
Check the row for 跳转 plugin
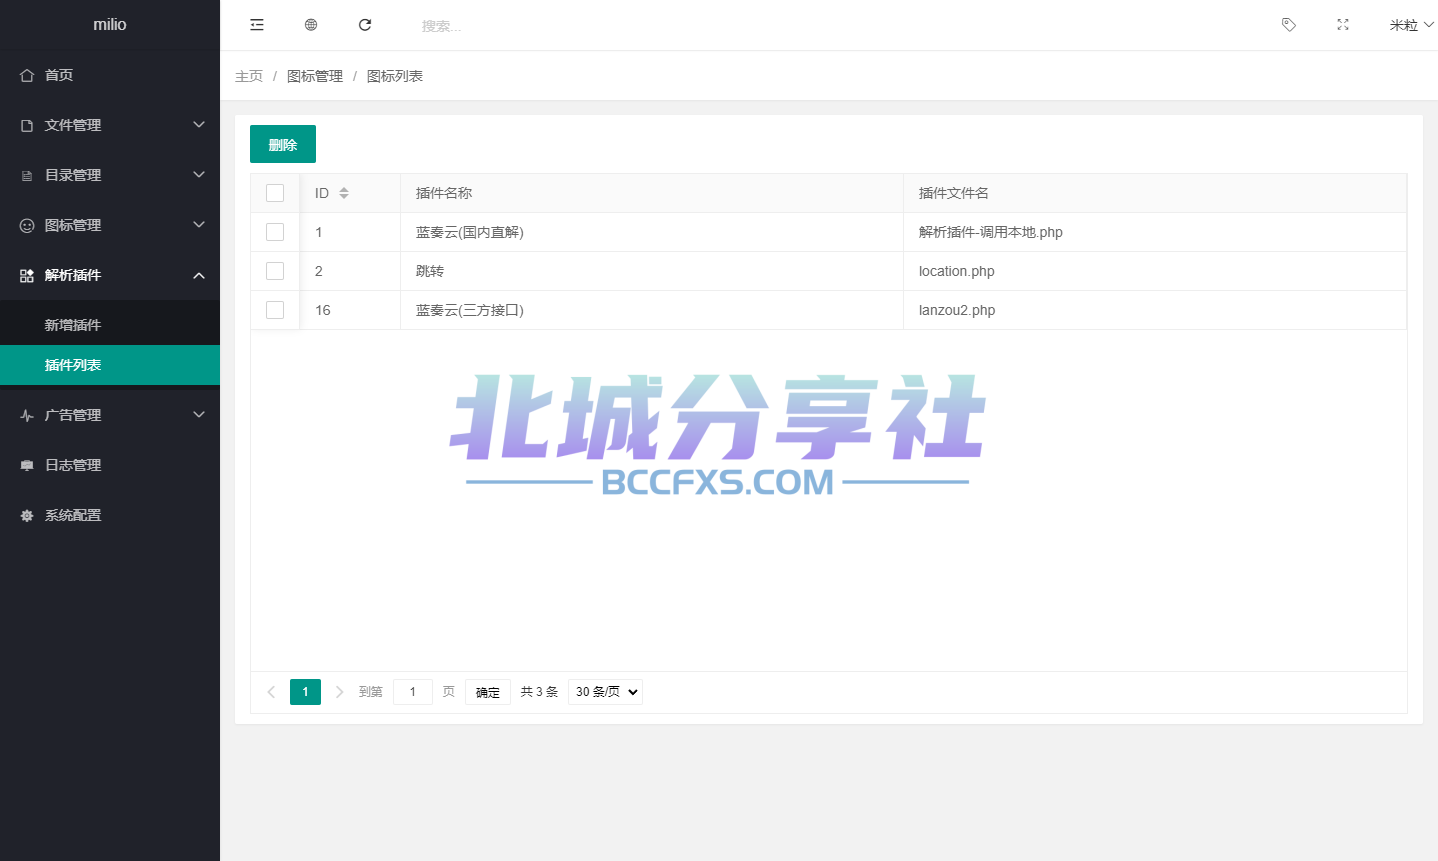pyautogui.click(x=275, y=271)
